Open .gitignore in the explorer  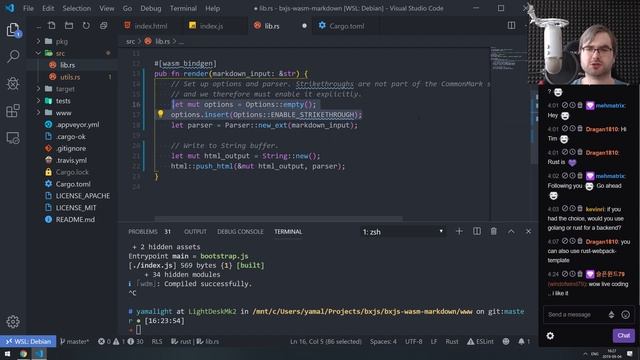[71, 148]
